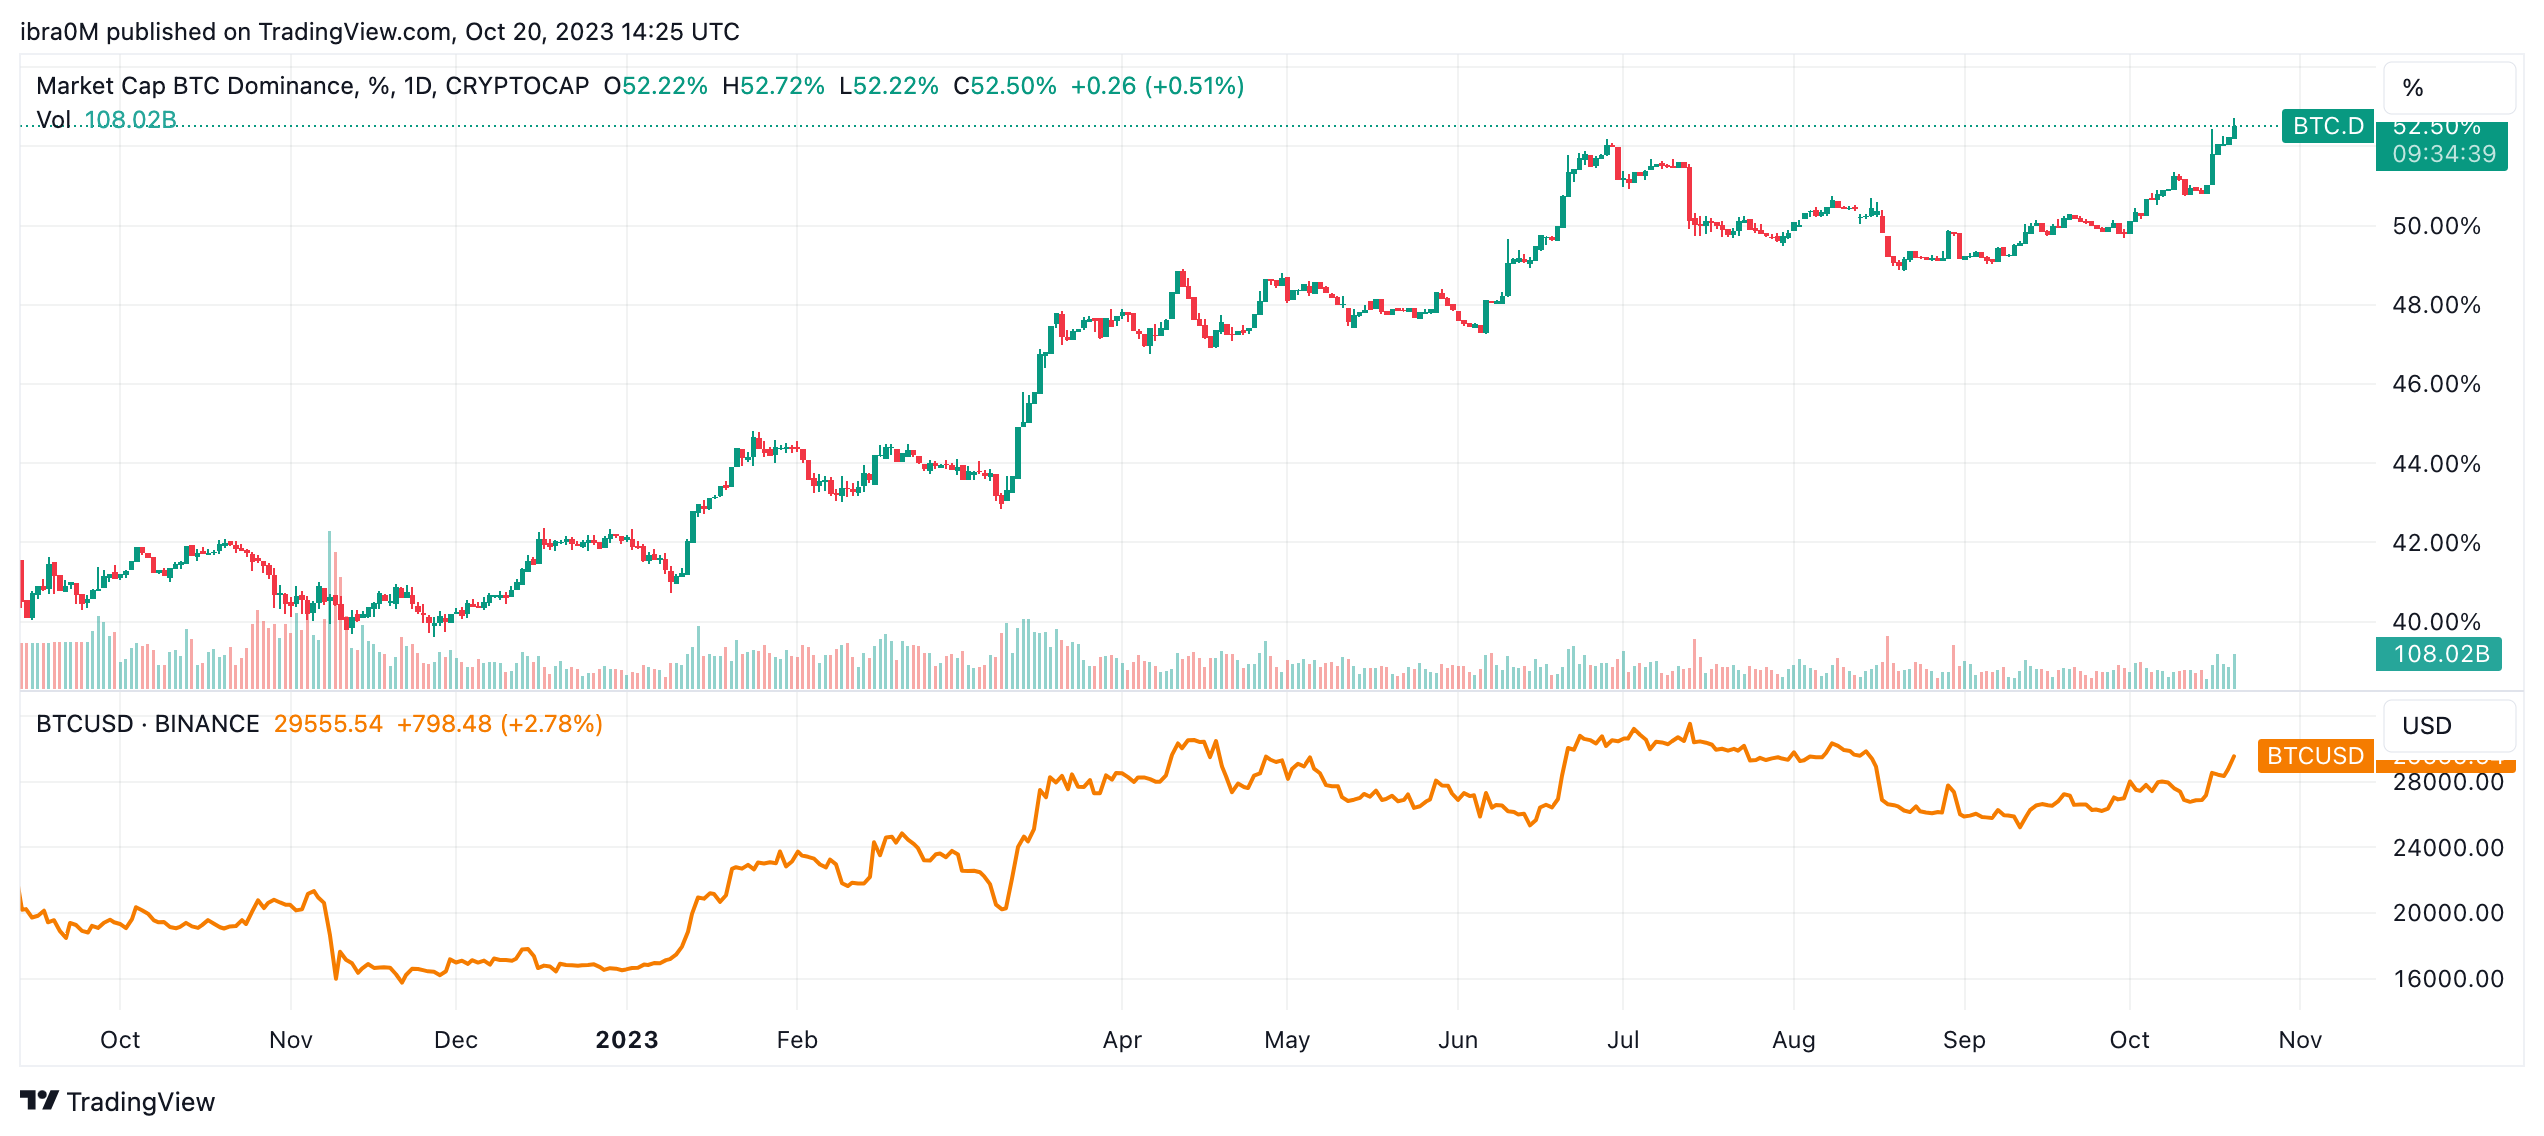Click the Market Cap BTC Dominance title
The width and height of the screenshot is (2544, 1136).
(x=195, y=86)
